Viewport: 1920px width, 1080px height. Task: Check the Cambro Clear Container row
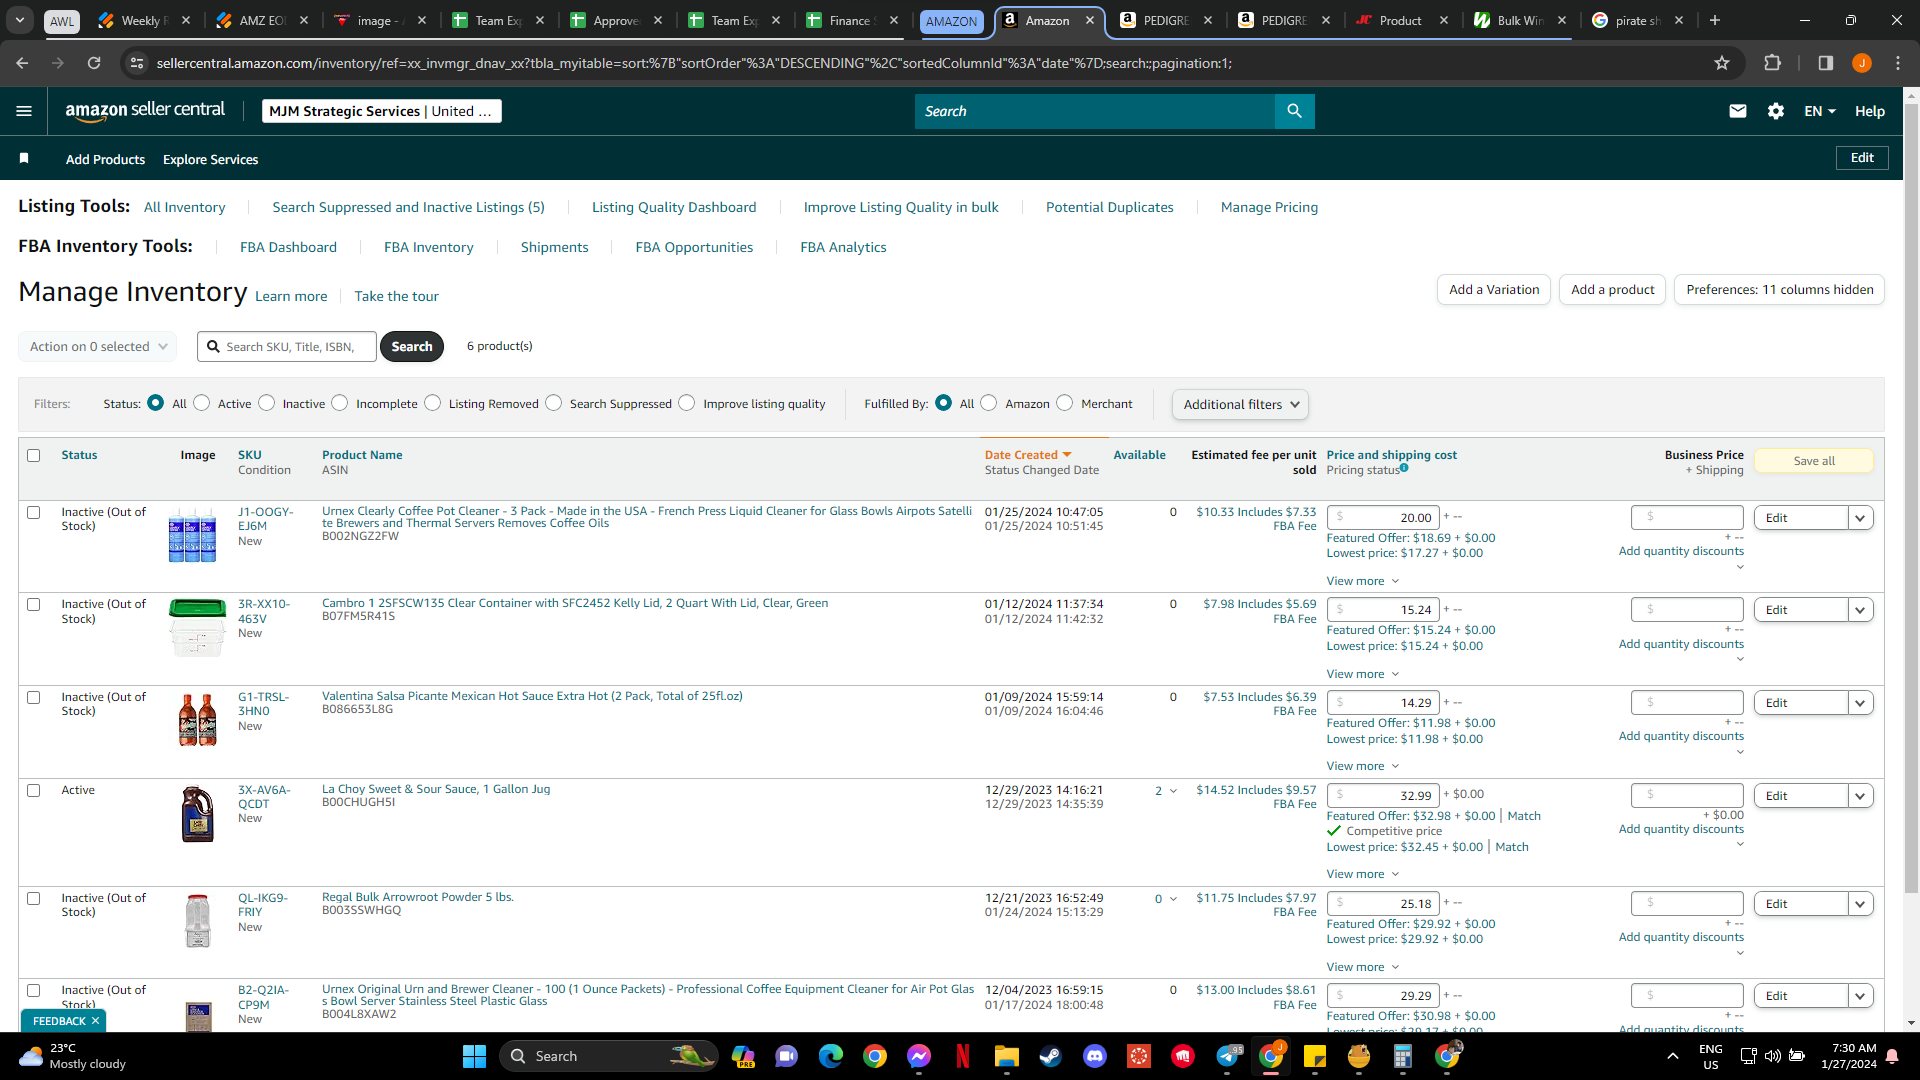[x=33, y=604]
